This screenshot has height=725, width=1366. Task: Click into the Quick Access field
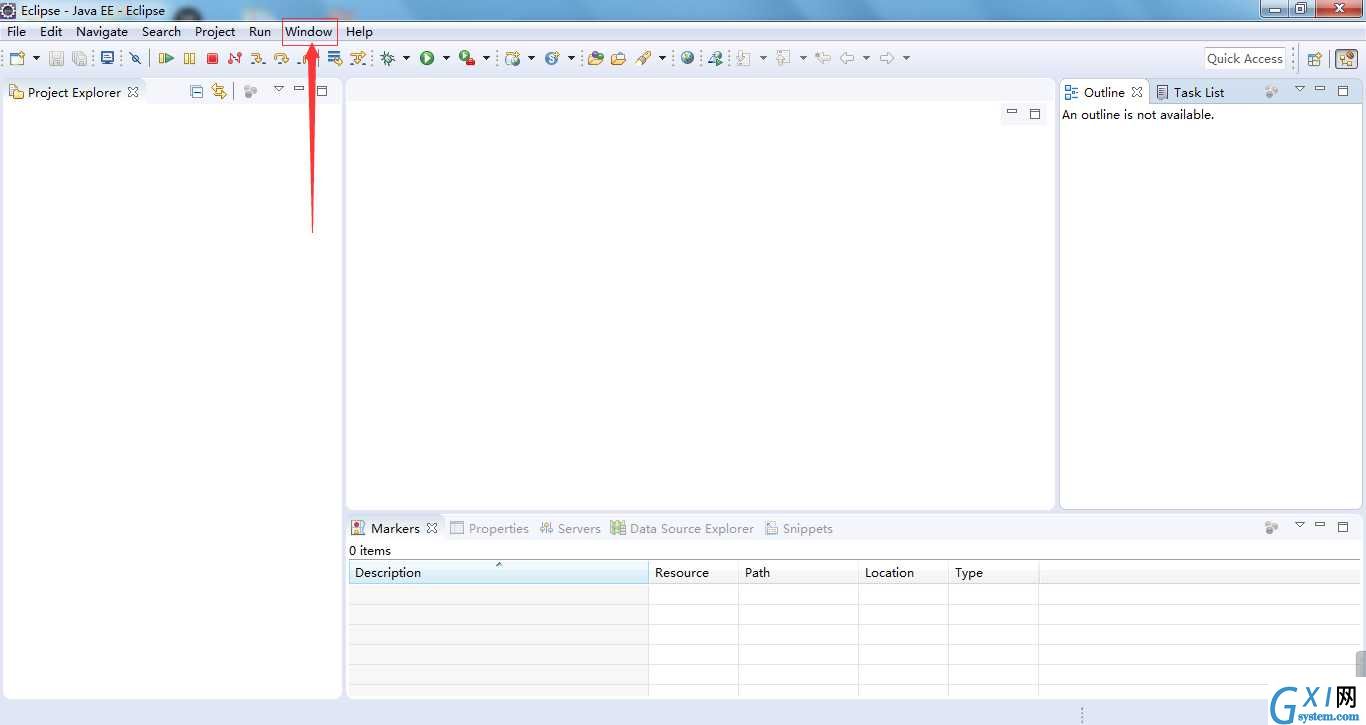click(1245, 58)
